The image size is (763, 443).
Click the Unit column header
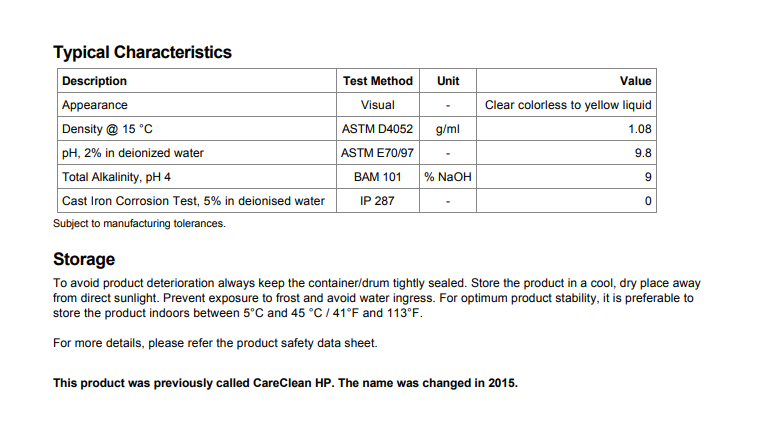pyautogui.click(x=448, y=81)
